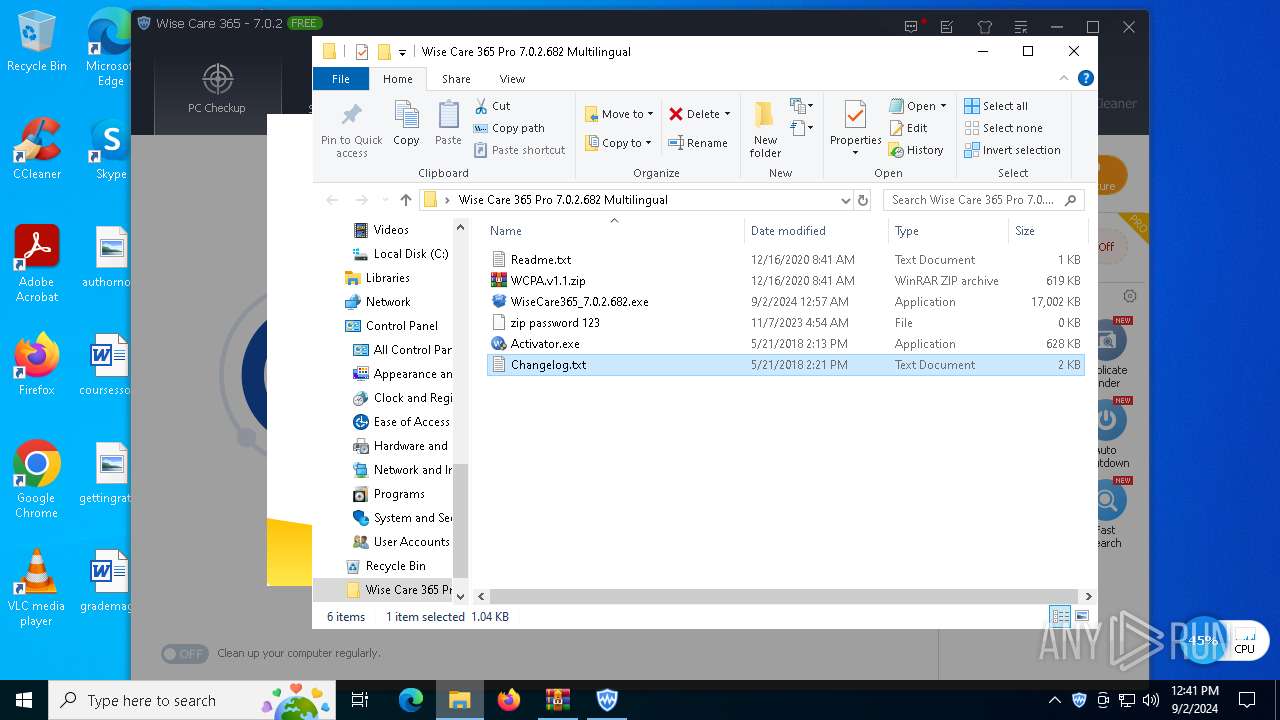Switch to the Home ribbon tab
Image resolution: width=1280 pixels, height=720 pixels.
[397, 79]
